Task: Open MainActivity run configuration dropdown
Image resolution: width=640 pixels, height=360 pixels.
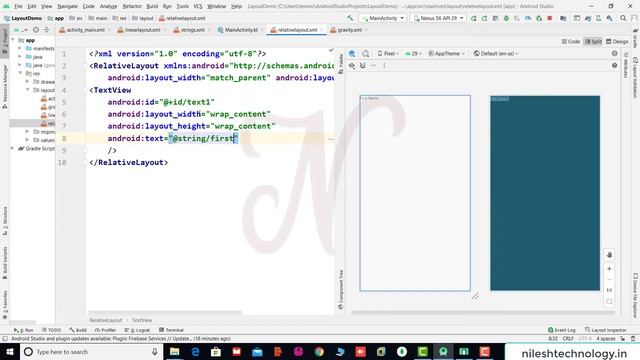Action: [x=382, y=18]
